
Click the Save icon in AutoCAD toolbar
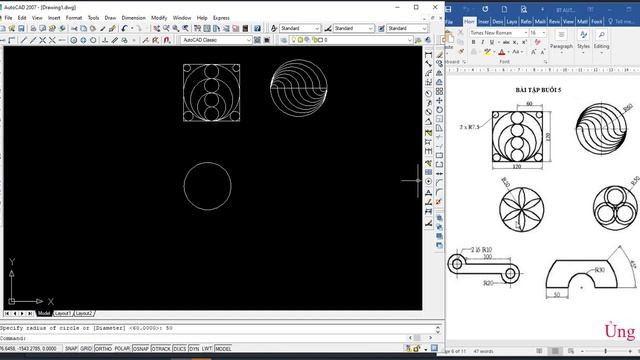click(x=21, y=29)
